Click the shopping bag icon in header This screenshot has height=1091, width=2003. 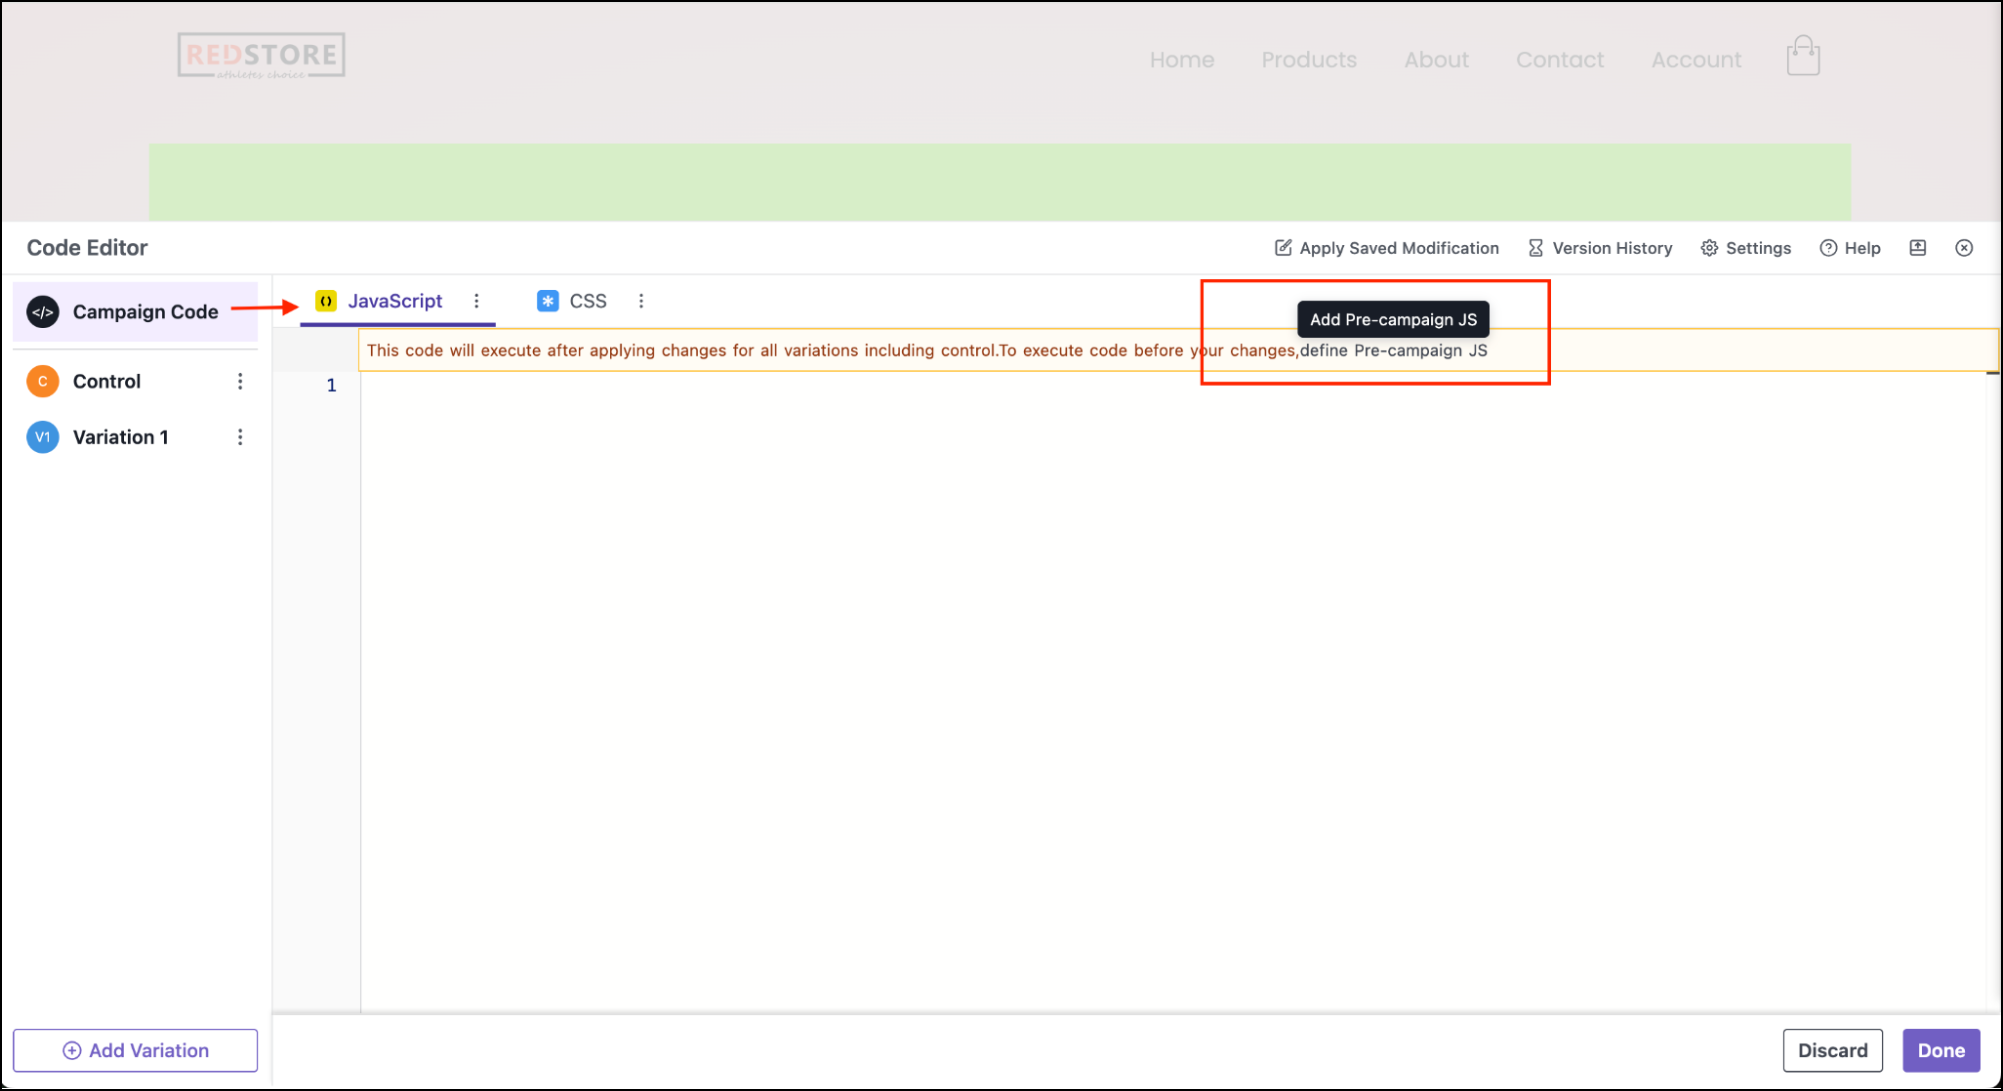(1803, 57)
